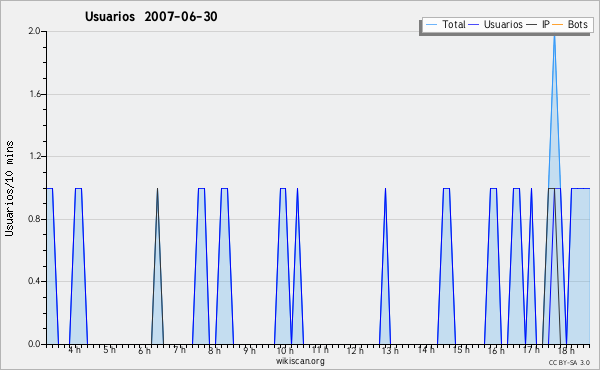The height and width of the screenshot is (370, 600).
Task: Click the narrow blue spike at 13 h
Action: point(385,266)
